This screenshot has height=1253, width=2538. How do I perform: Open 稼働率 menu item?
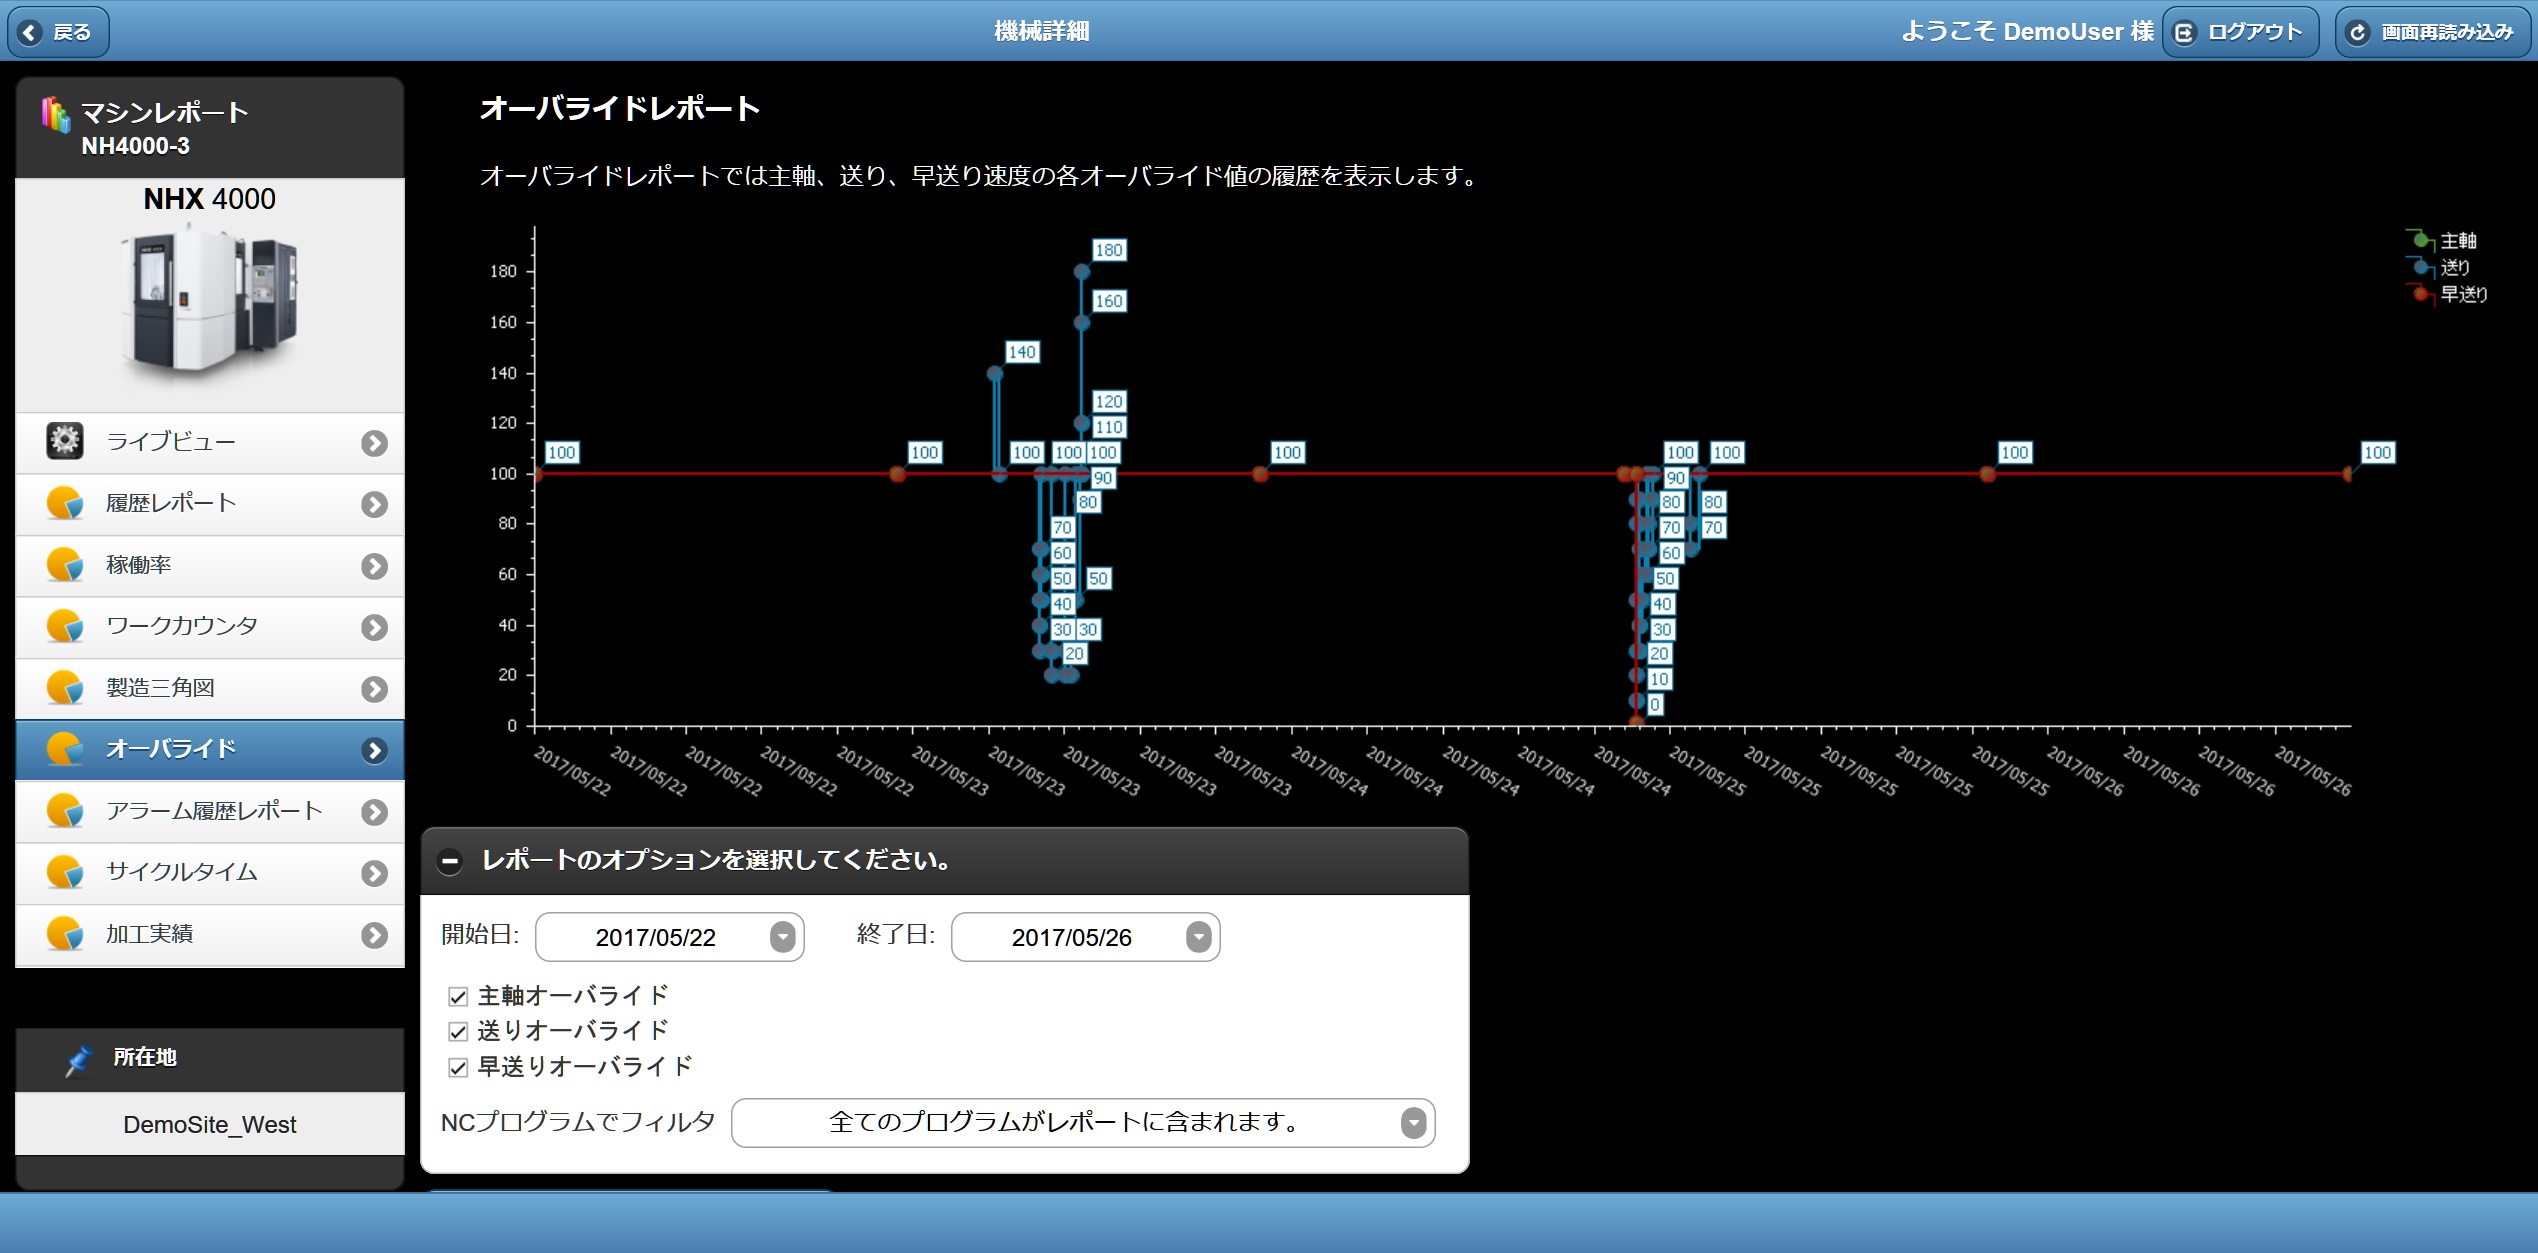(210, 566)
